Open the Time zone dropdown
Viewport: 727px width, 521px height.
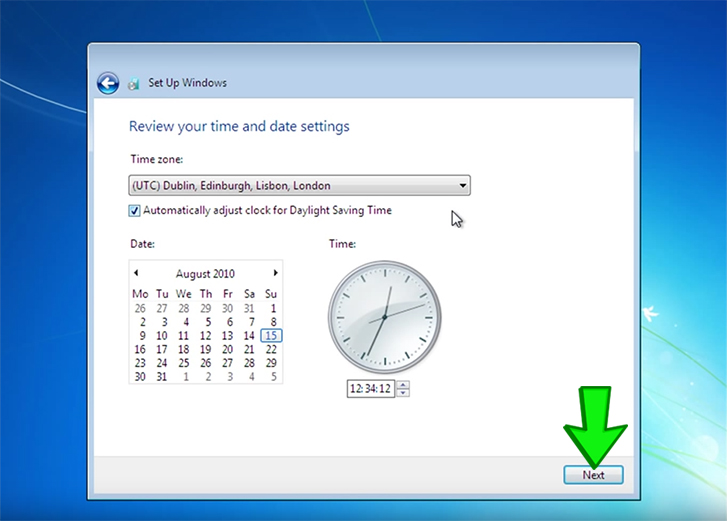pyautogui.click(x=300, y=185)
